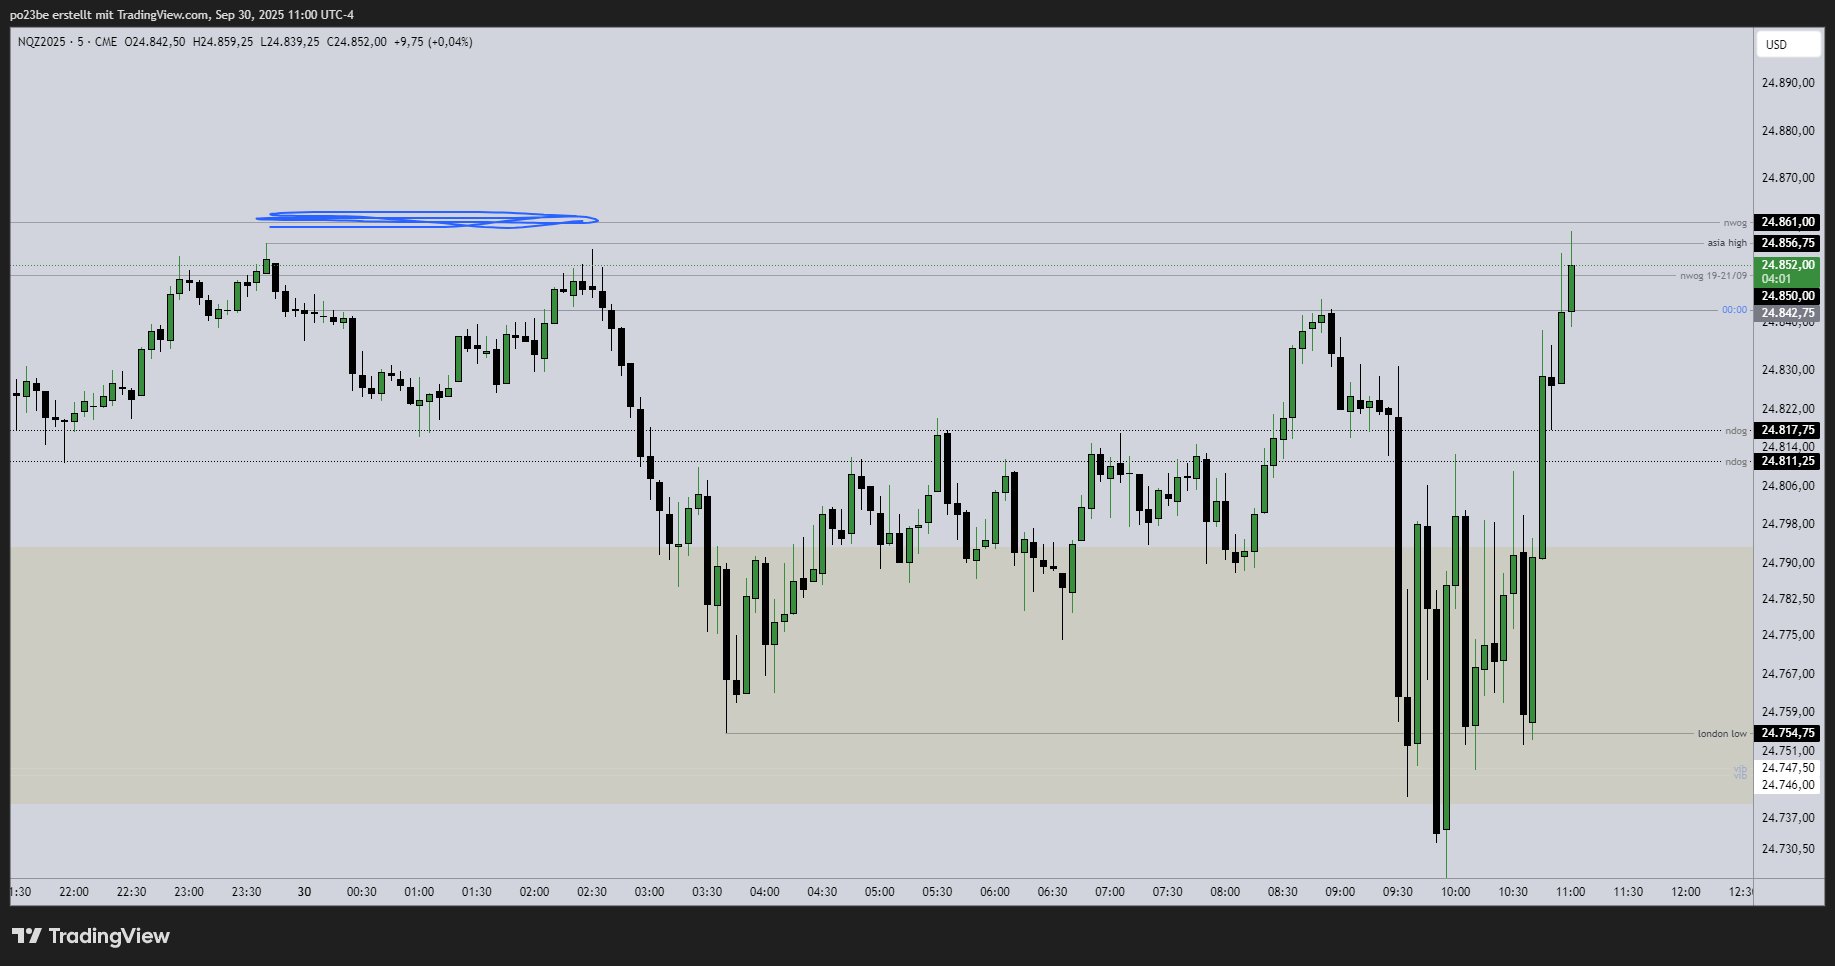Click the 24.737,00 price axis tick
The height and width of the screenshot is (966, 1835).
[1787, 818]
